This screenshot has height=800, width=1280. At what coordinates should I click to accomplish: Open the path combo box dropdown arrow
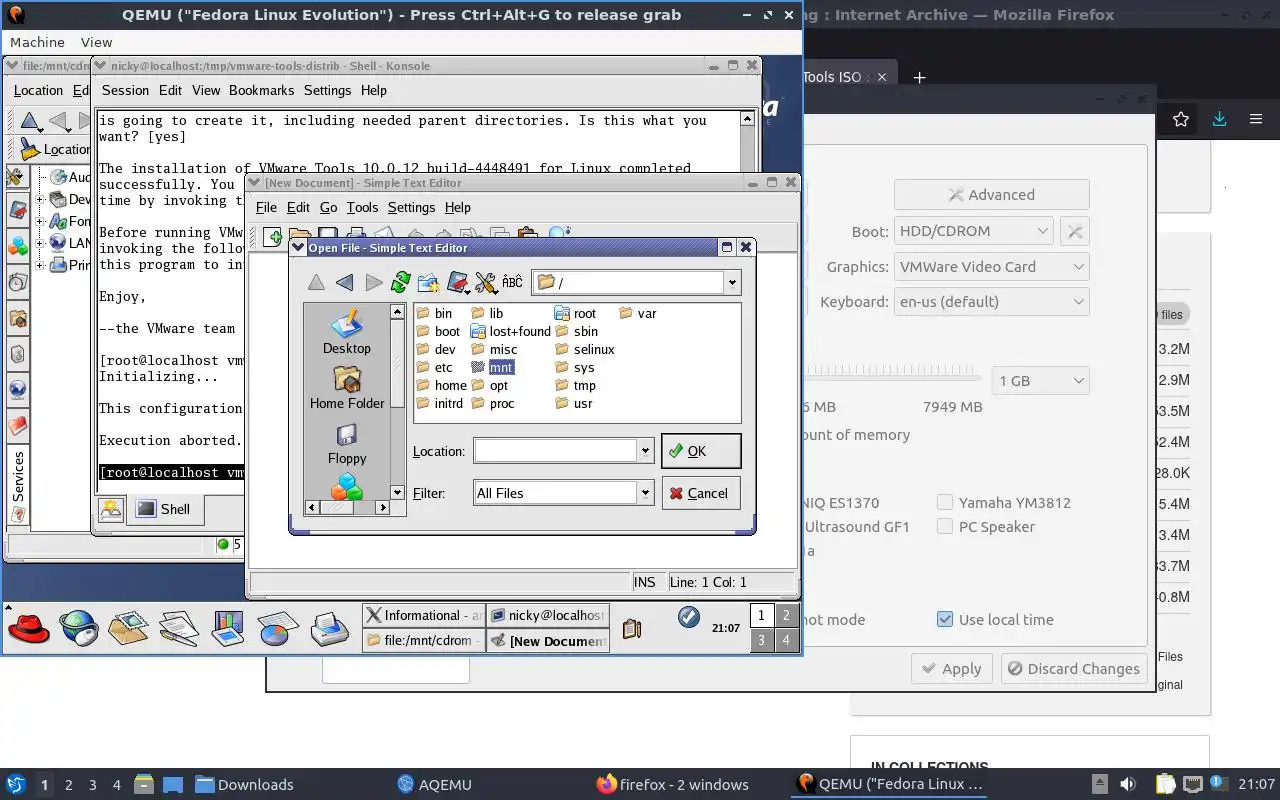[733, 283]
